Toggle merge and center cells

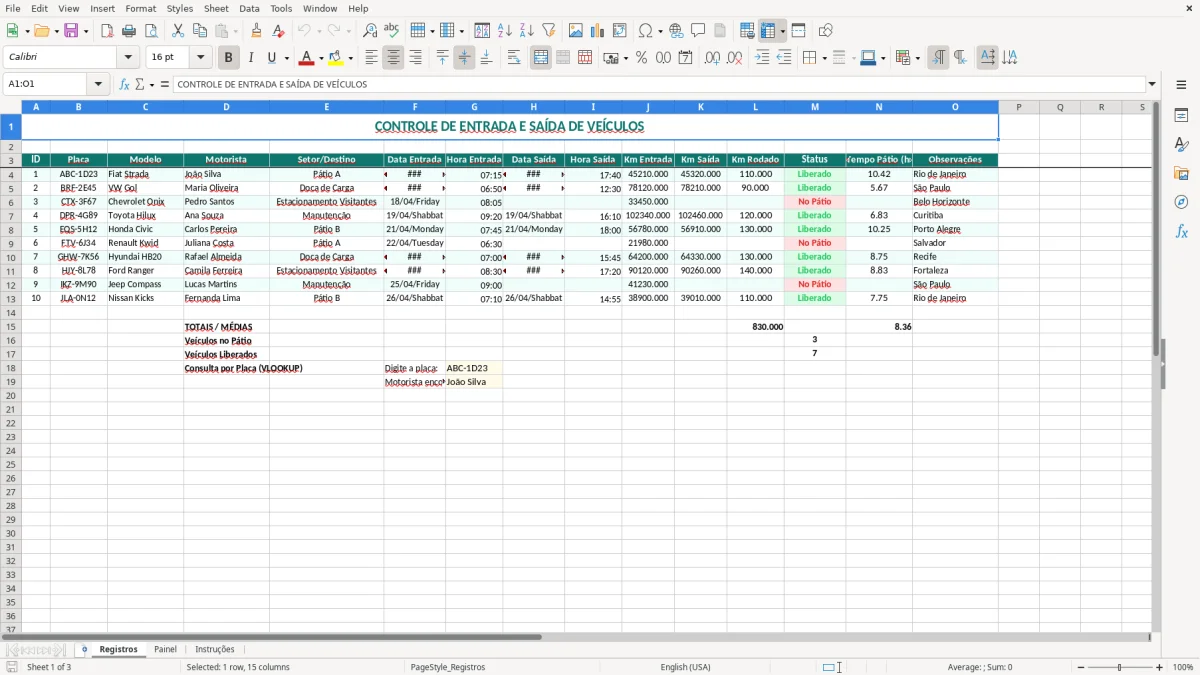coord(541,58)
